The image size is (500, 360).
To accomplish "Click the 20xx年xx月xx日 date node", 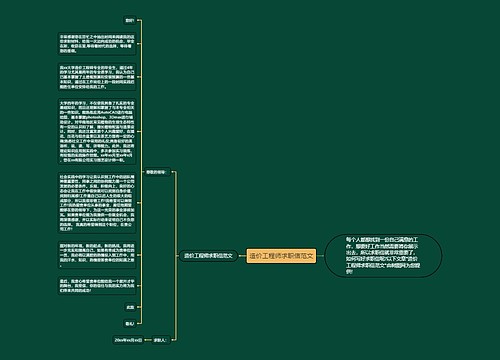I will [128, 340].
